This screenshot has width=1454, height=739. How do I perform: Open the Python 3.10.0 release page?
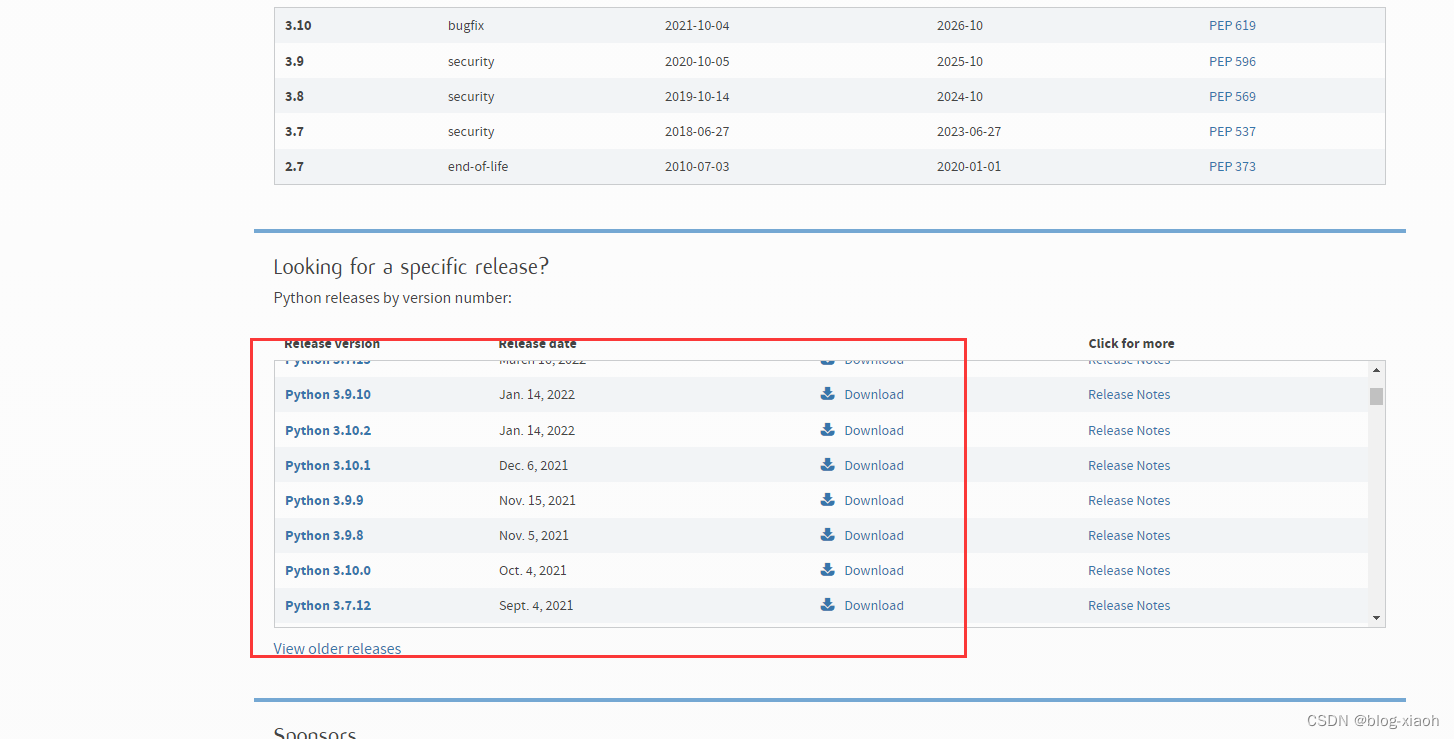tap(328, 571)
